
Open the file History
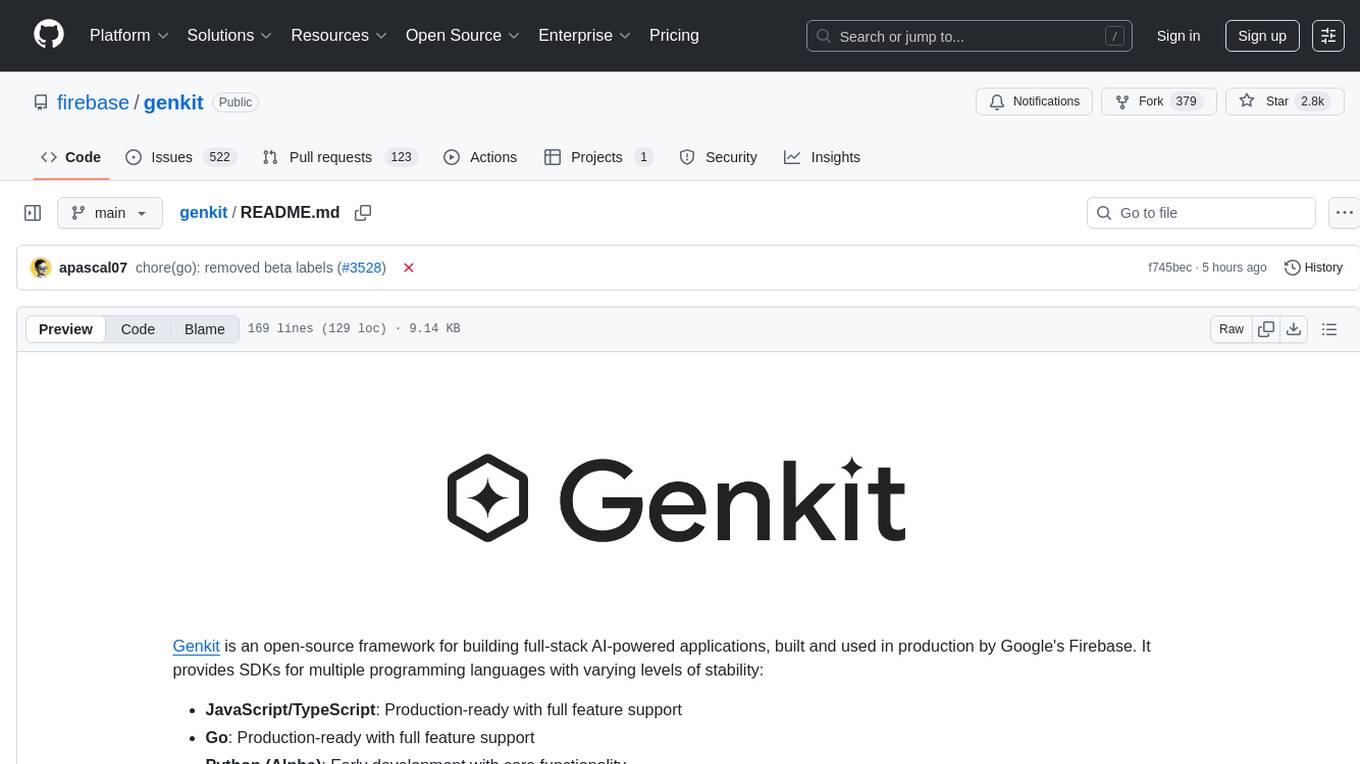point(1313,268)
